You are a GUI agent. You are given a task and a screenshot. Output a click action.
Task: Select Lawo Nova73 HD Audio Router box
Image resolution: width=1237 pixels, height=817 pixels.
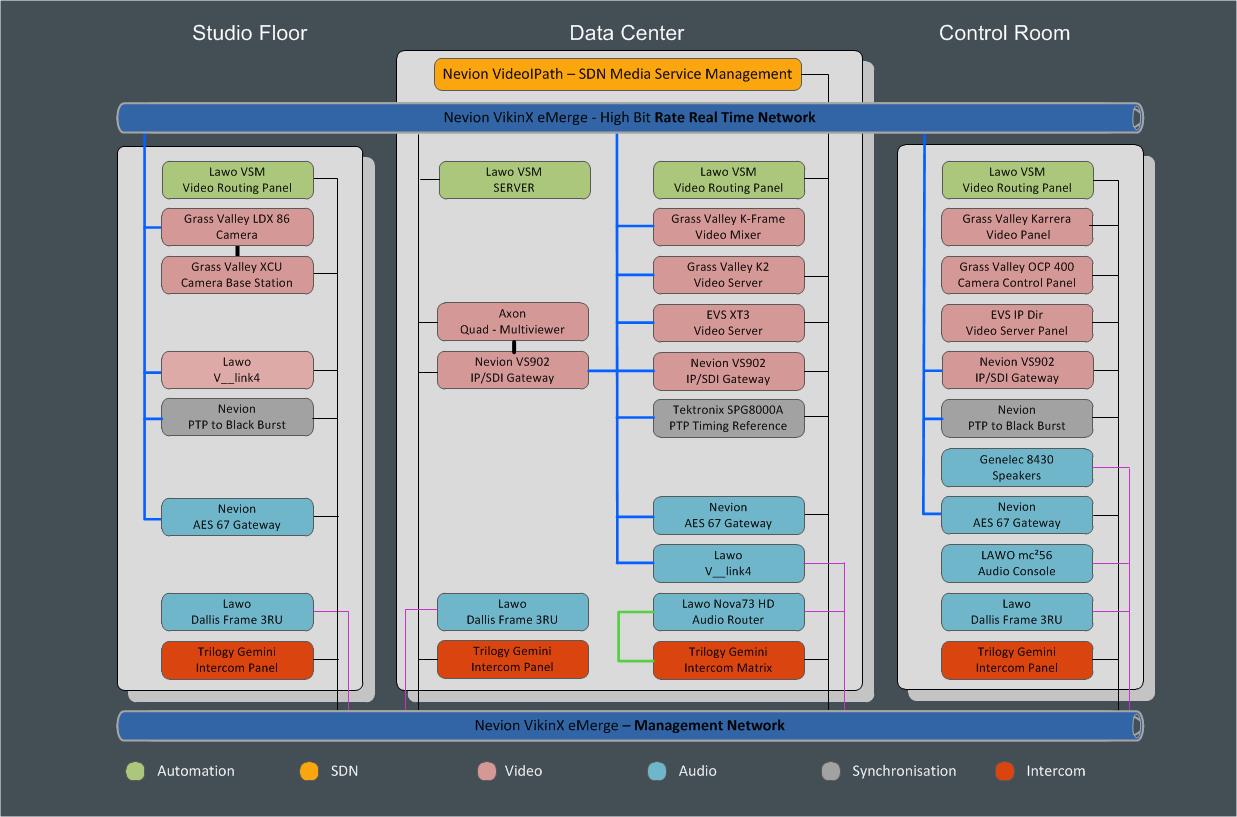click(x=728, y=612)
